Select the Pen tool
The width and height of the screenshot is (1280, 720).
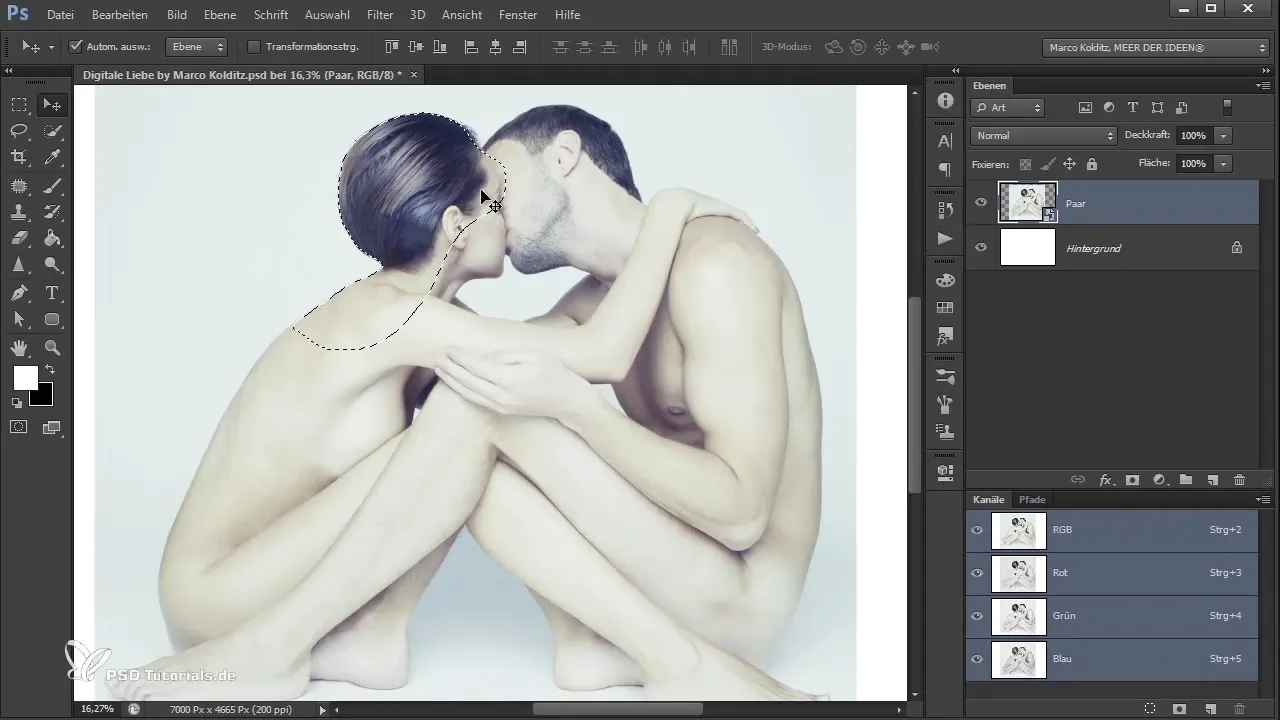(x=19, y=293)
